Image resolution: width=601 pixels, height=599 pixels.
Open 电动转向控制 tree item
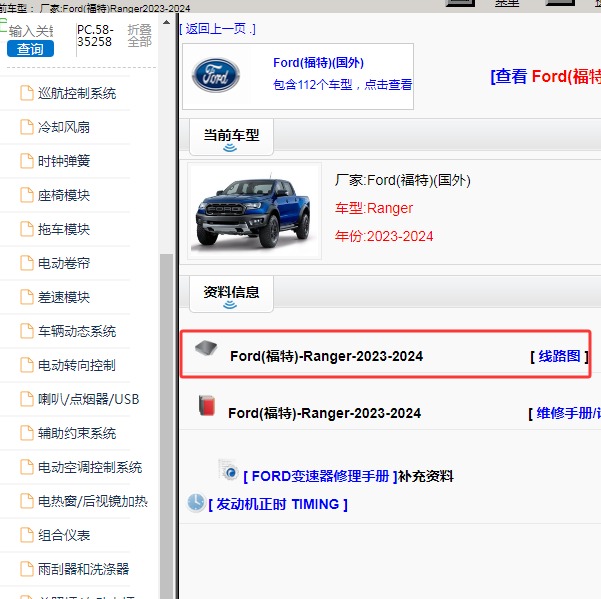77,365
